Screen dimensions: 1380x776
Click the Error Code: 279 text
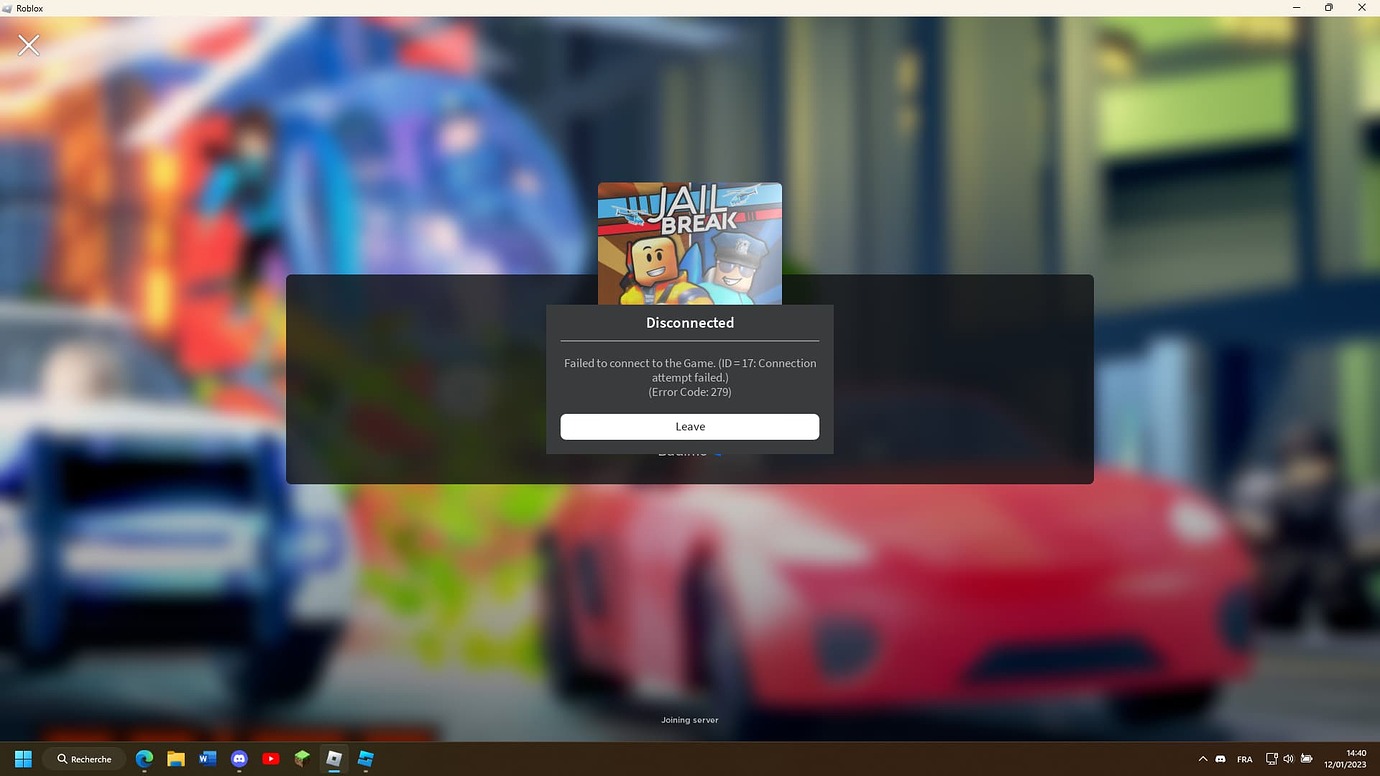690,392
